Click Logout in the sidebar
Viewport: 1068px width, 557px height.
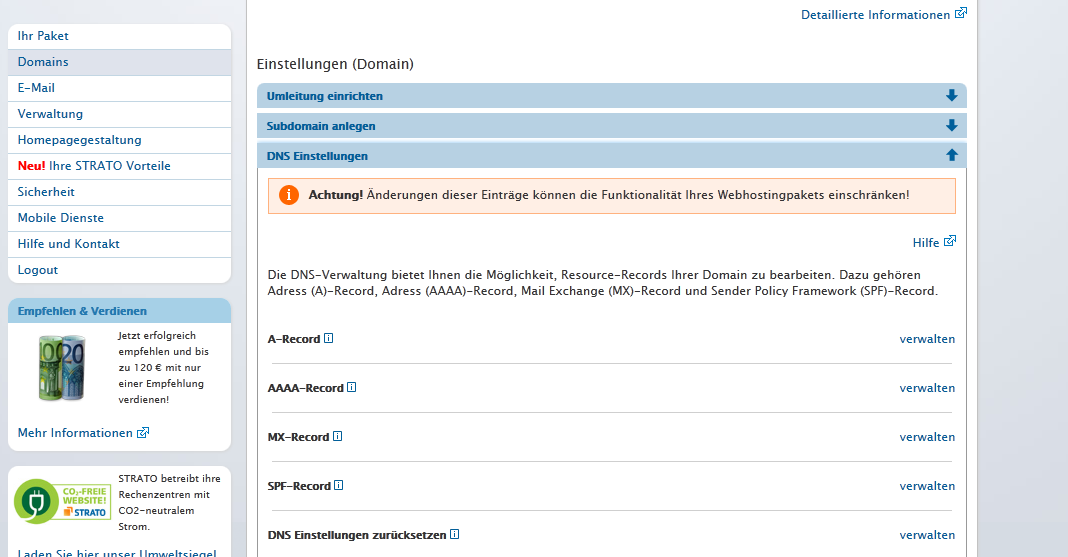click(119, 270)
